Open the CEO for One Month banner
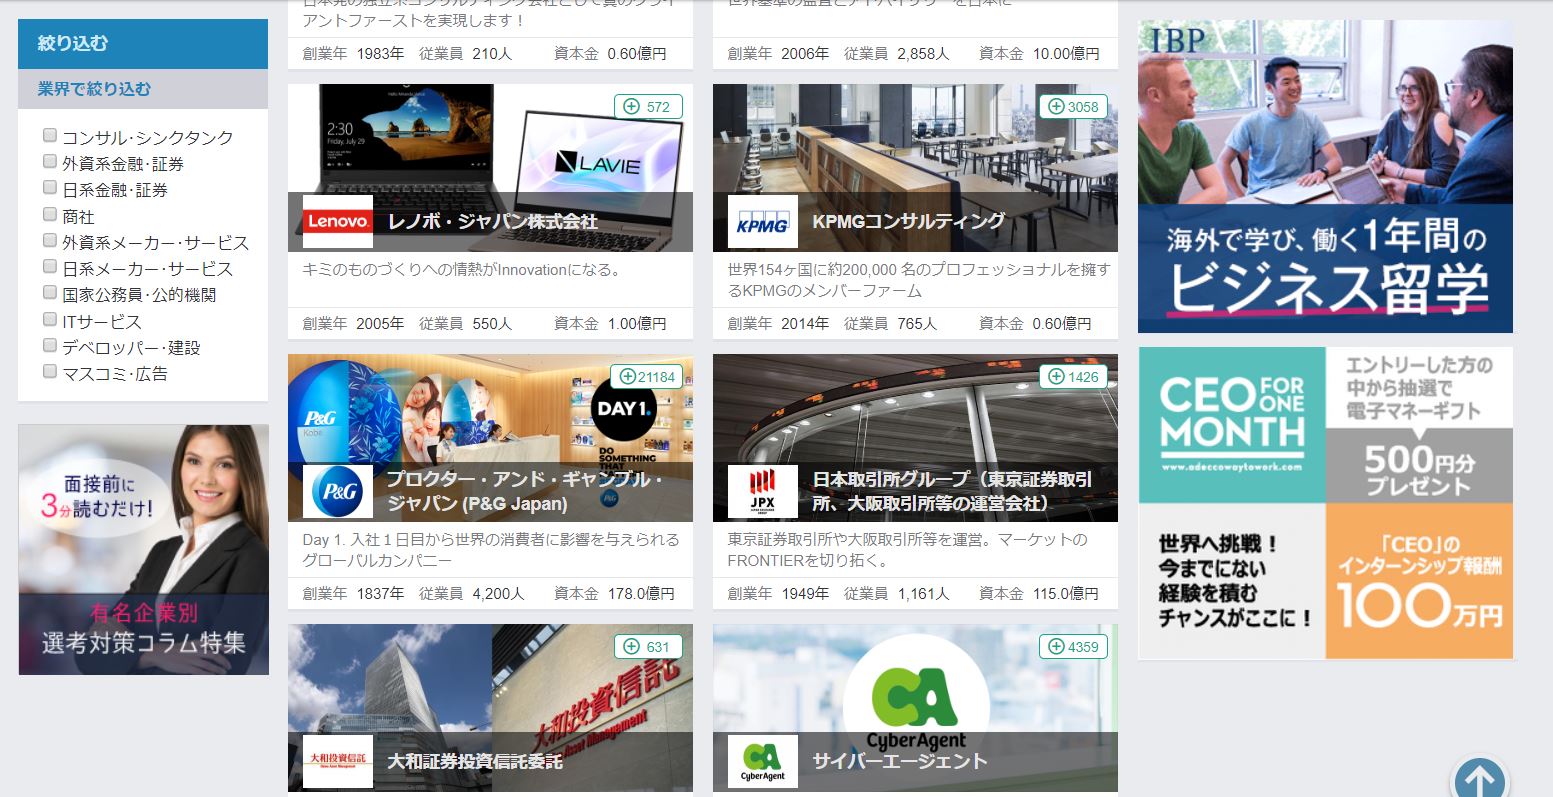Viewport: 1553px width, 797px height. click(1325, 503)
